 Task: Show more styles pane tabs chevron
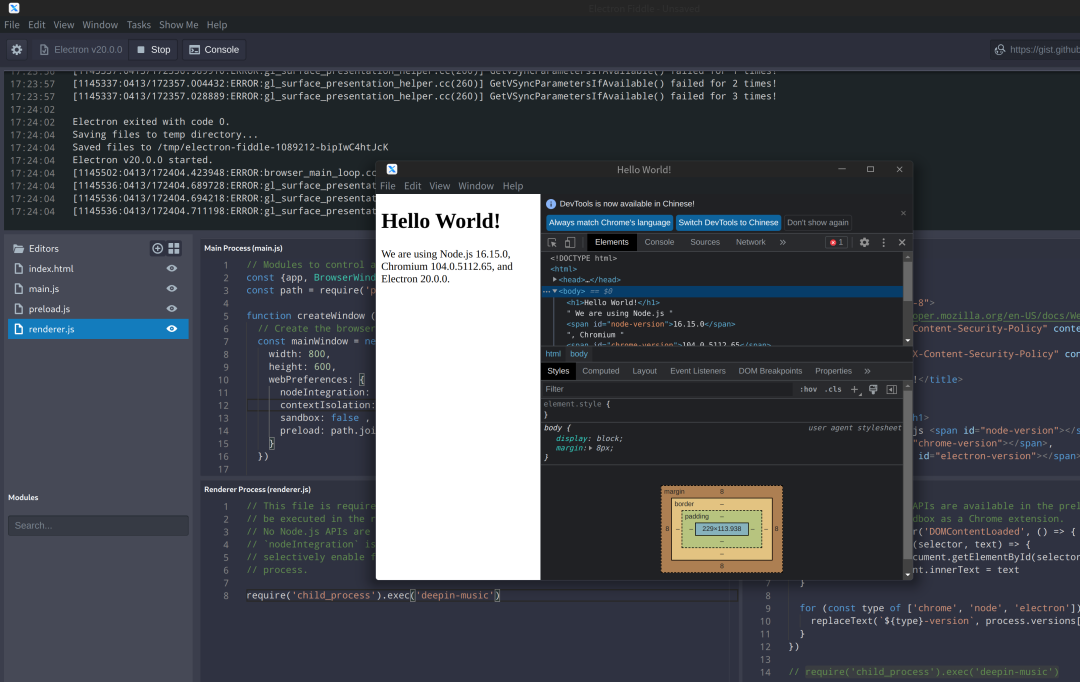tap(867, 371)
